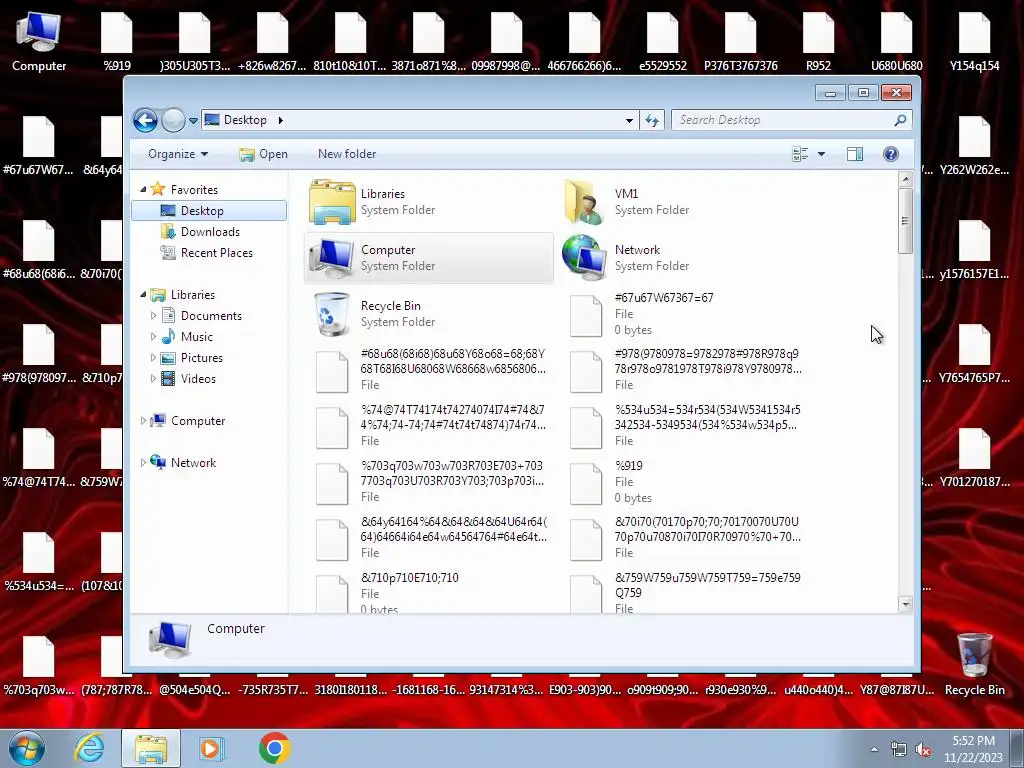This screenshot has height=768, width=1024.
Task: Select the VM1 user folder icon
Action: point(583,202)
